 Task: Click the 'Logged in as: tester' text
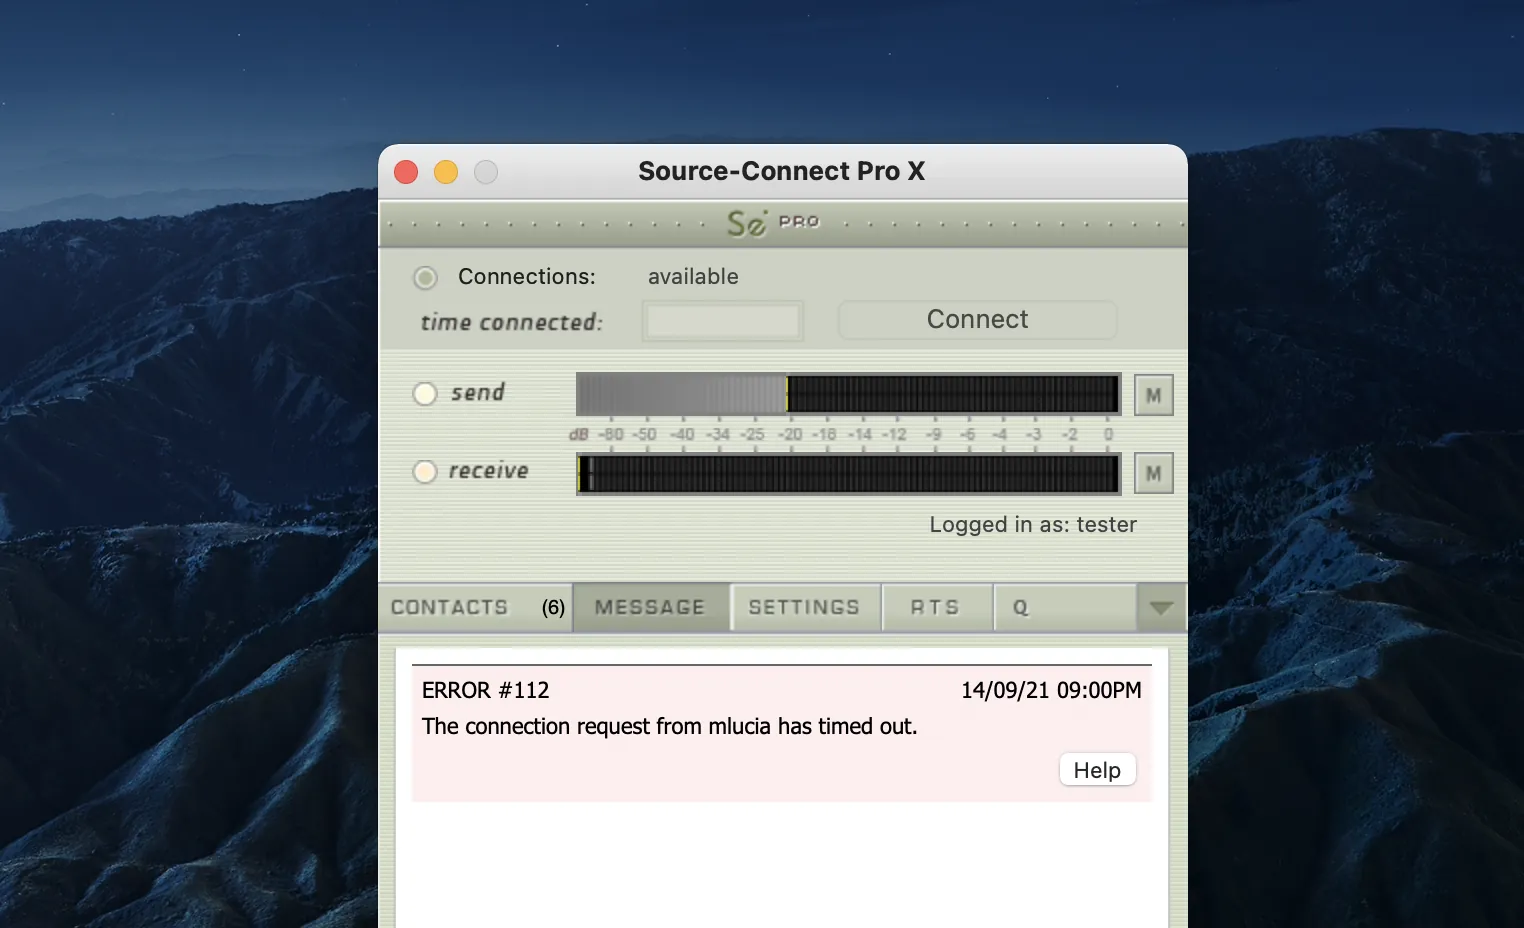[1033, 525]
